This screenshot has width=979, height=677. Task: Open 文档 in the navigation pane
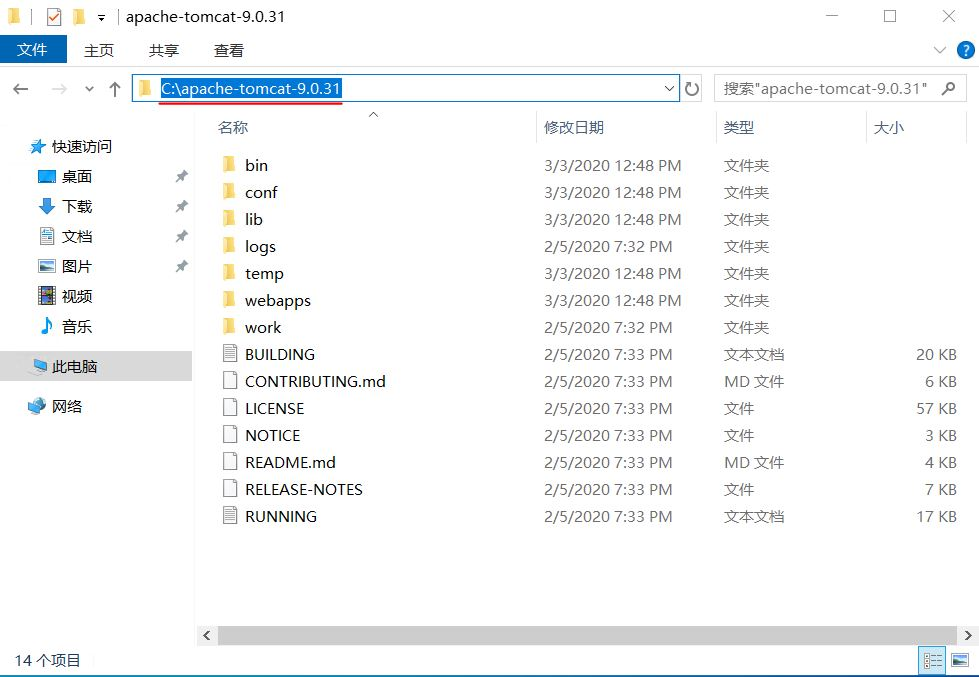[76, 236]
